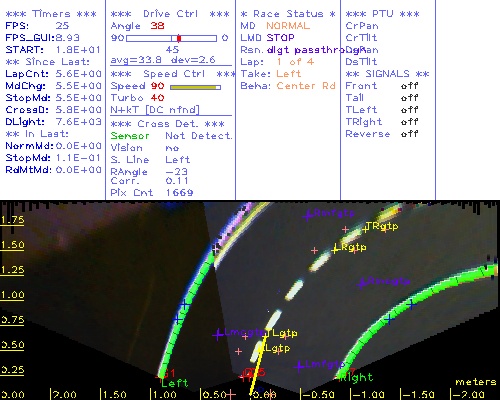Click the Race Status panel header
The width and height of the screenshot is (500, 400).
pos(288,14)
